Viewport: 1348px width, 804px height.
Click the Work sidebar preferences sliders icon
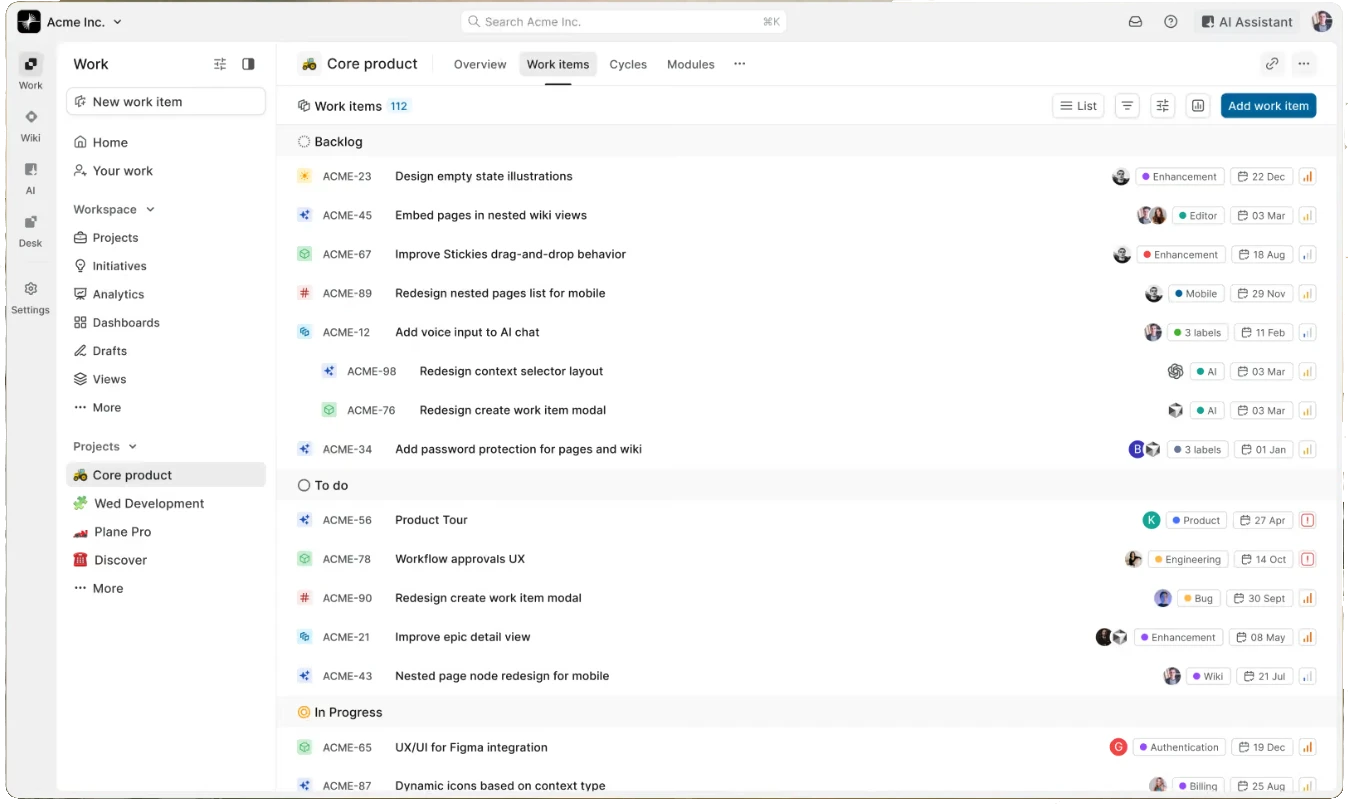click(x=220, y=64)
